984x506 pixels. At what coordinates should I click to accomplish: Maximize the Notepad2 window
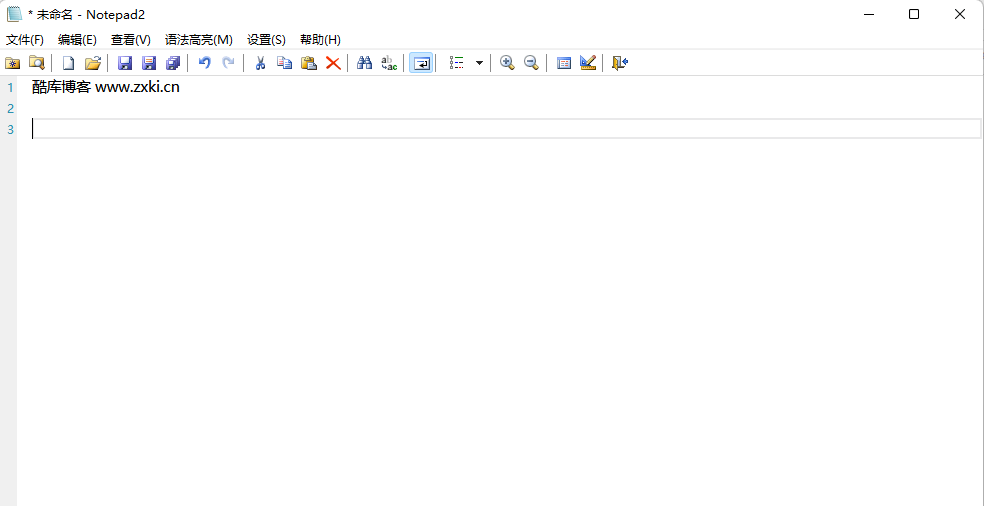click(x=914, y=14)
